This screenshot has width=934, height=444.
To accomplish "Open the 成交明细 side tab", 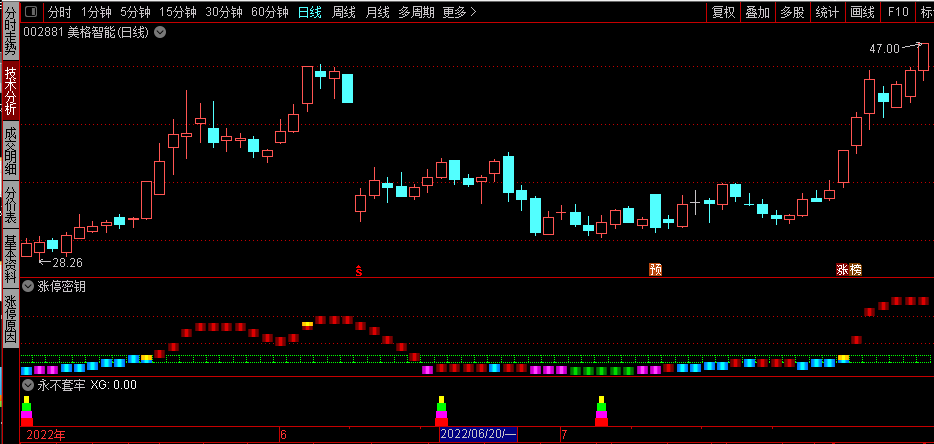I will [x=11, y=151].
